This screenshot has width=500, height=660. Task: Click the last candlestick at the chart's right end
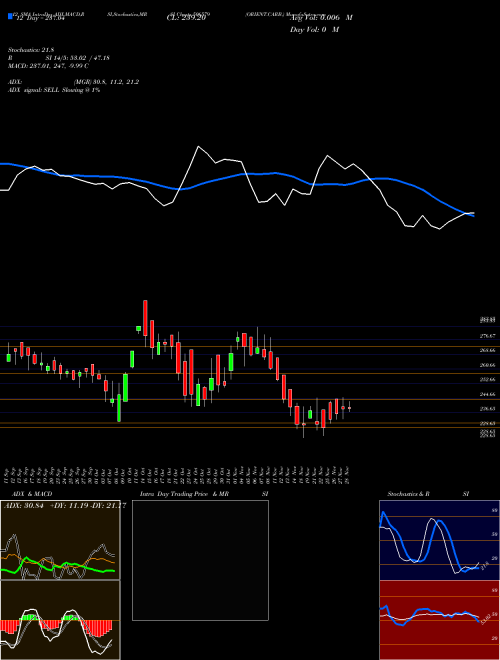[x=349, y=407]
